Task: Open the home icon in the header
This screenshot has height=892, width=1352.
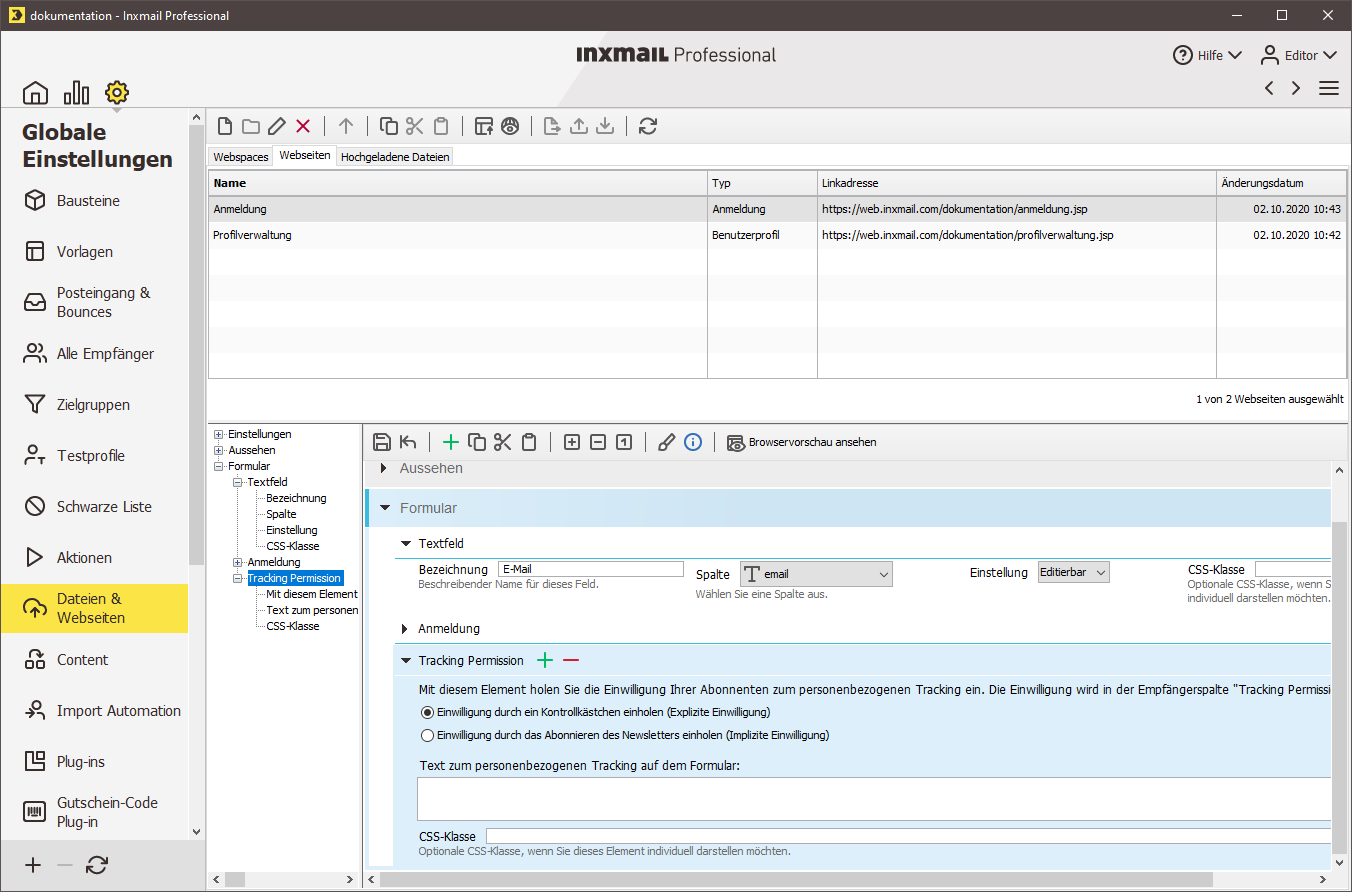Action: click(x=35, y=93)
